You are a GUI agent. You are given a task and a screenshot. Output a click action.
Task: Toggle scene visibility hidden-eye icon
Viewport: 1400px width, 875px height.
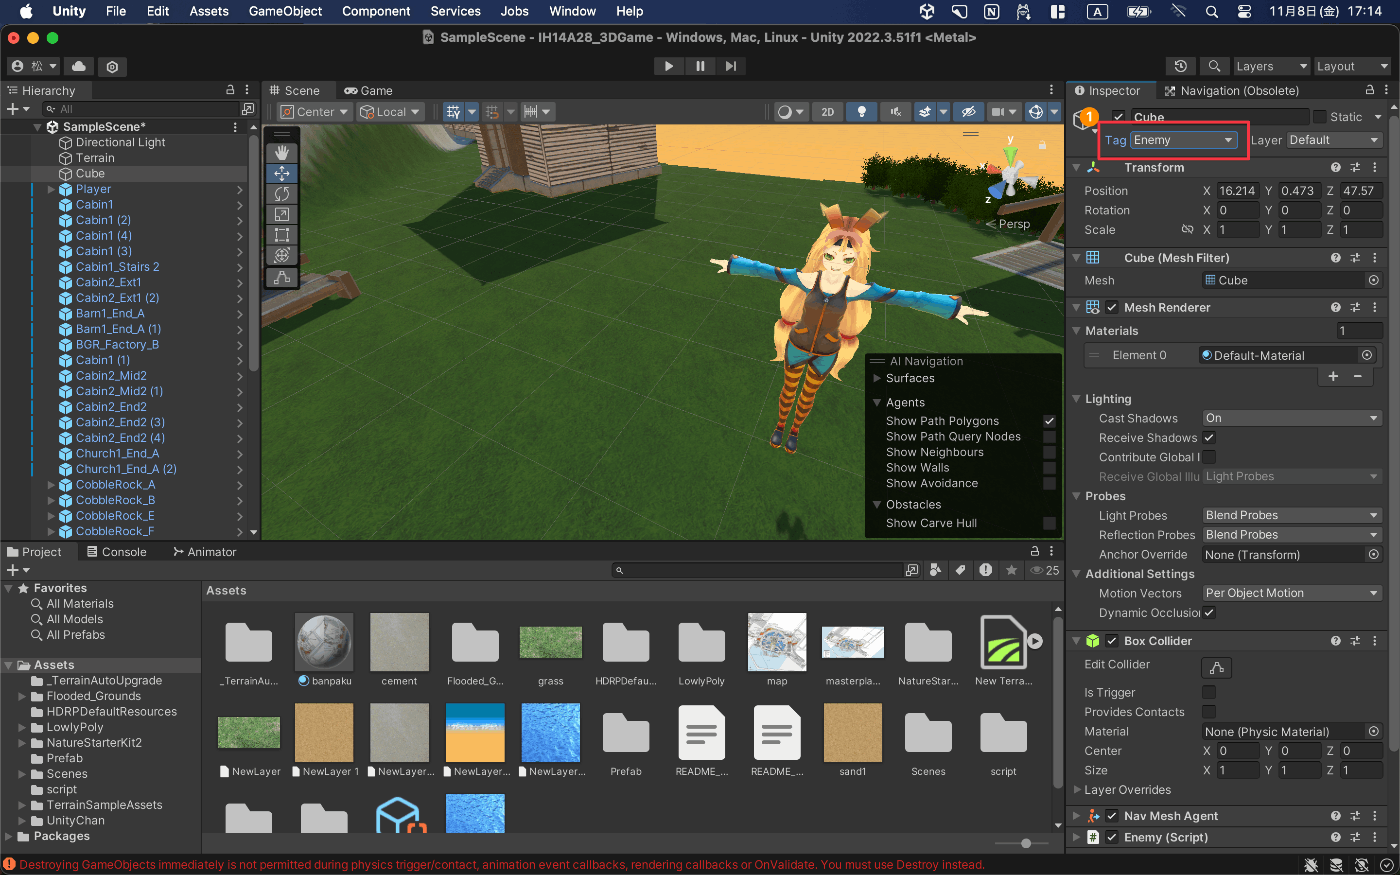967,112
